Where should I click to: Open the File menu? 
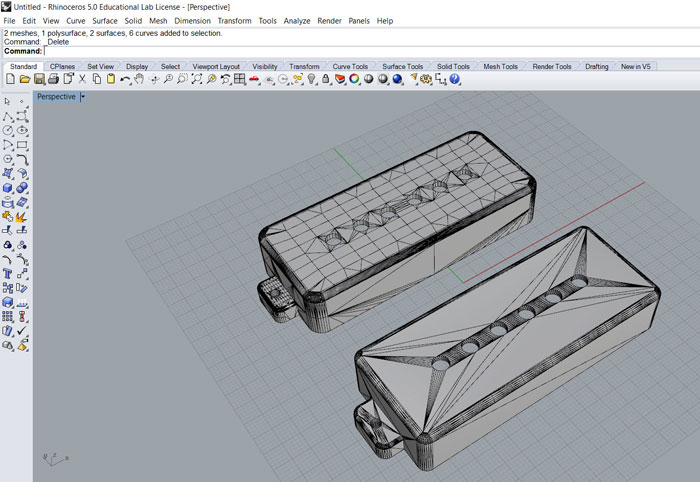[x=9, y=21]
